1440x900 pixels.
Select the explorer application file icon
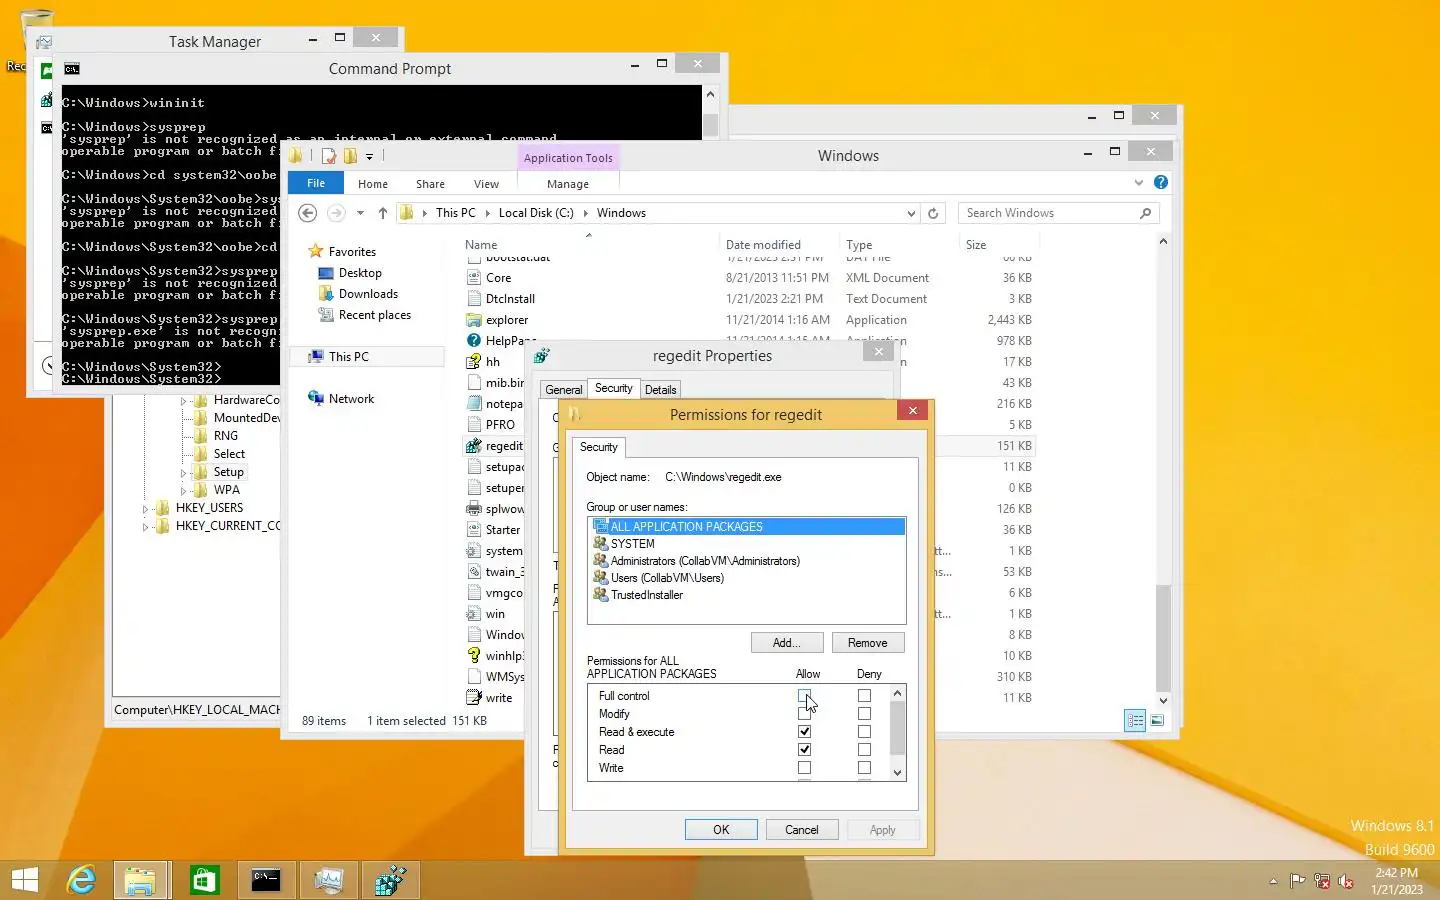tap(474, 320)
